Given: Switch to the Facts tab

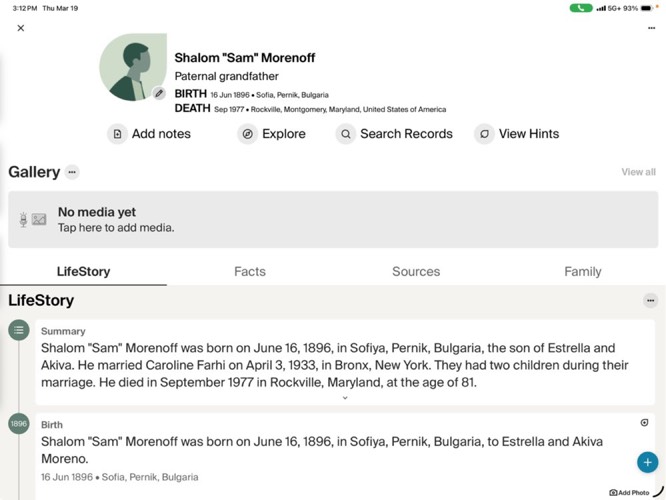Looking at the screenshot, I should tap(250, 271).
